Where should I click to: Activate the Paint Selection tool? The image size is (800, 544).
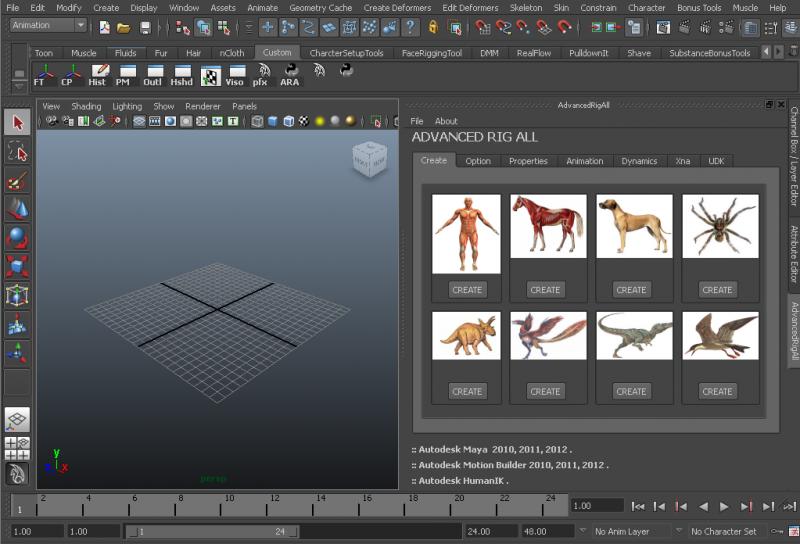(x=17, y=181)
